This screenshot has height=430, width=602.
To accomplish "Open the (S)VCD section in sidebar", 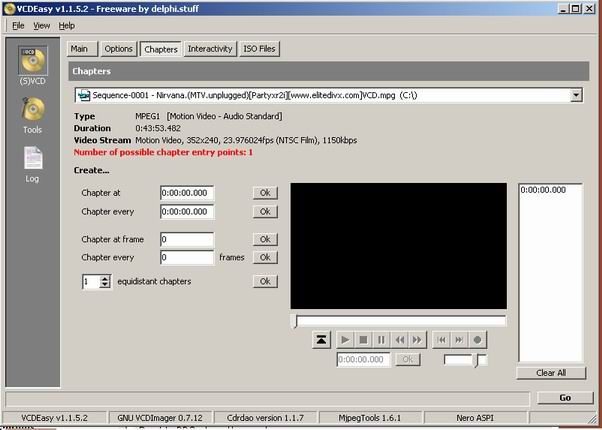I will tap(33, 65).
